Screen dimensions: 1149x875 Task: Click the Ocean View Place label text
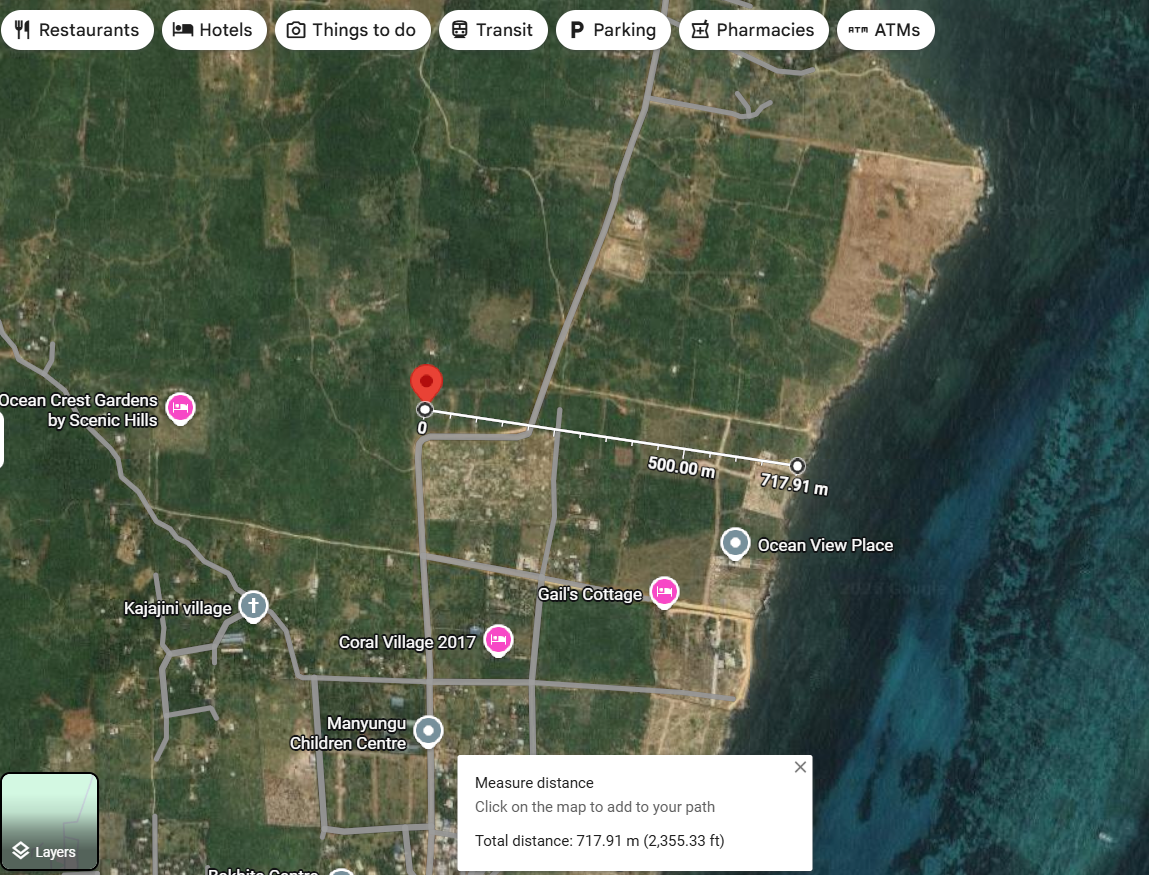825,545
